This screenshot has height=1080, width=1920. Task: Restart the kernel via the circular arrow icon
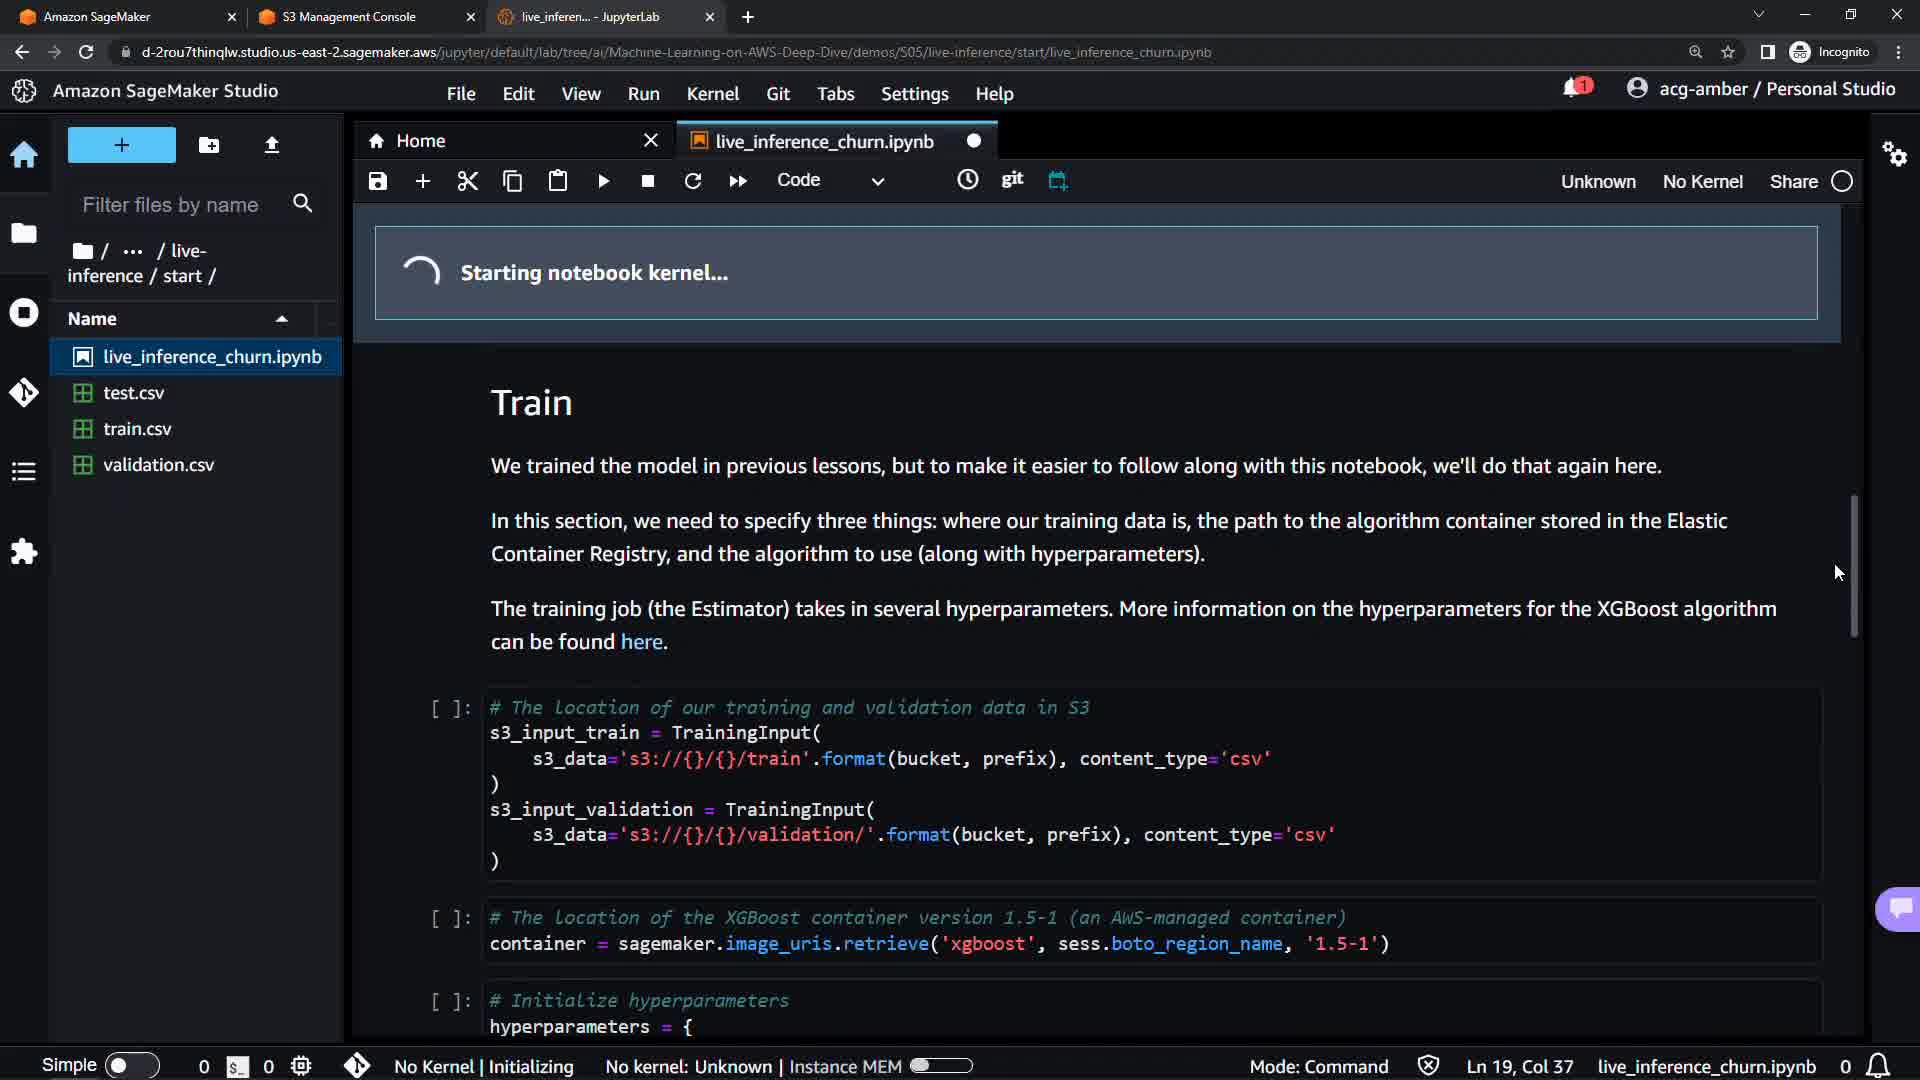tap(692, 181)
